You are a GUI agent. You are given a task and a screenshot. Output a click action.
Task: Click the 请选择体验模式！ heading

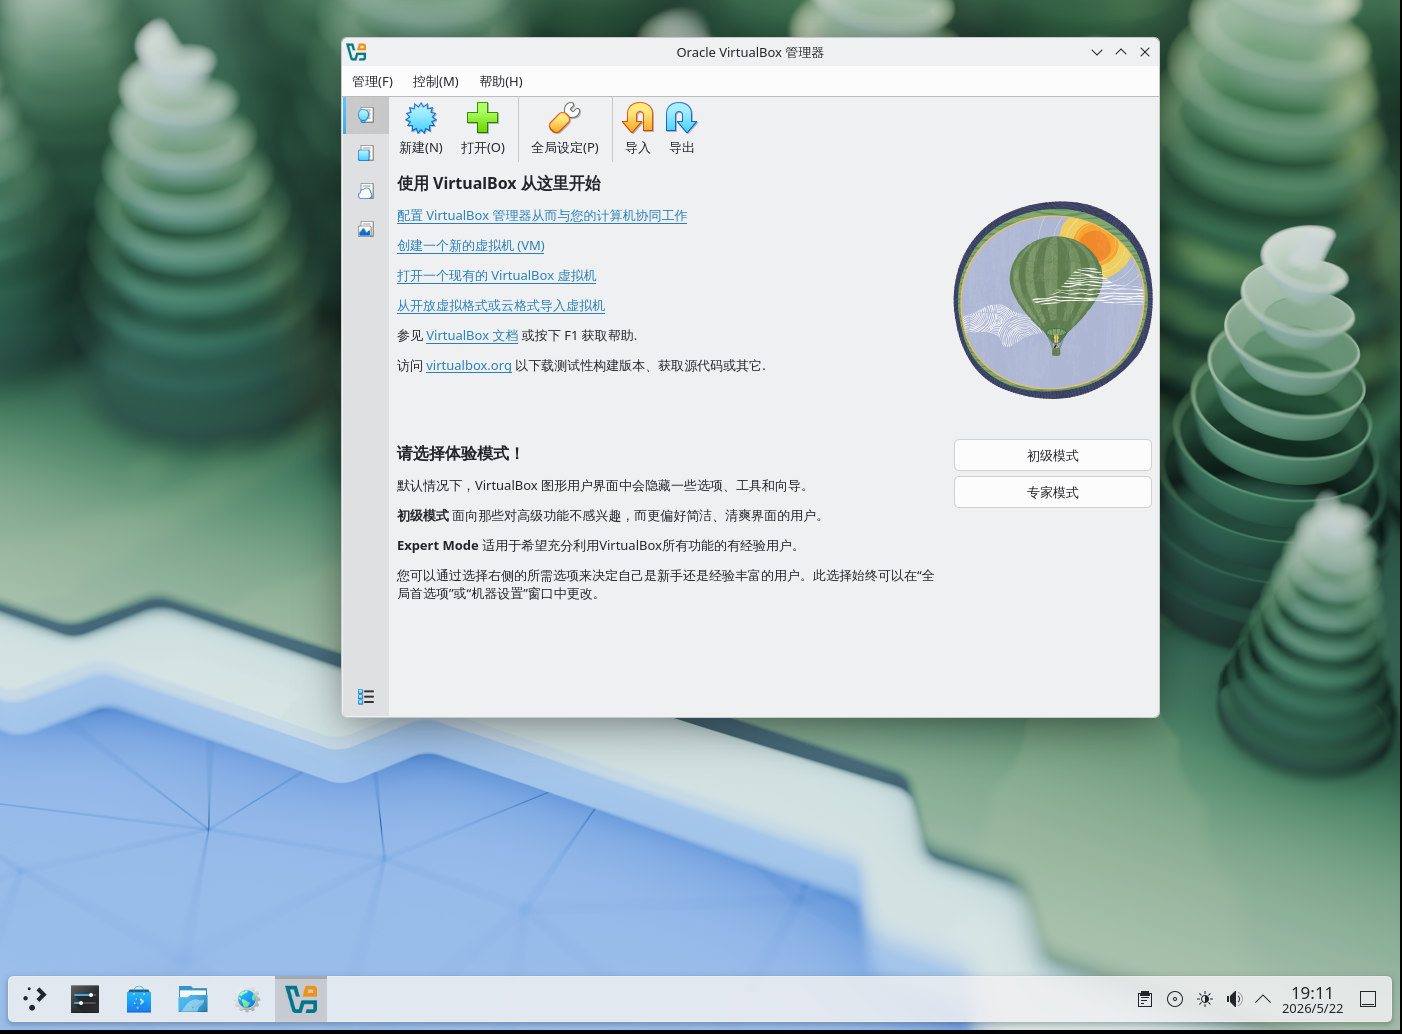[460, 453]
